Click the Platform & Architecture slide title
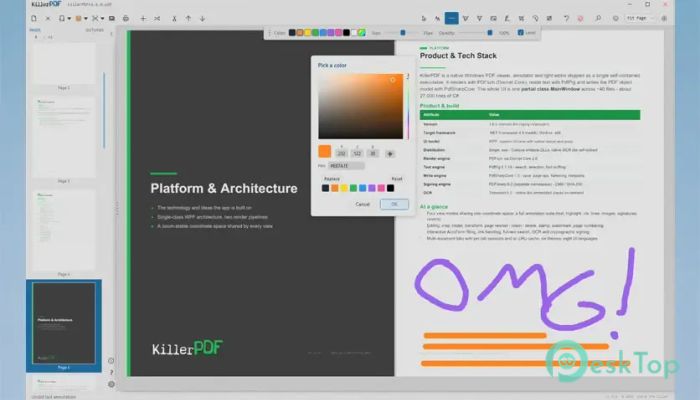 point(224,188)
